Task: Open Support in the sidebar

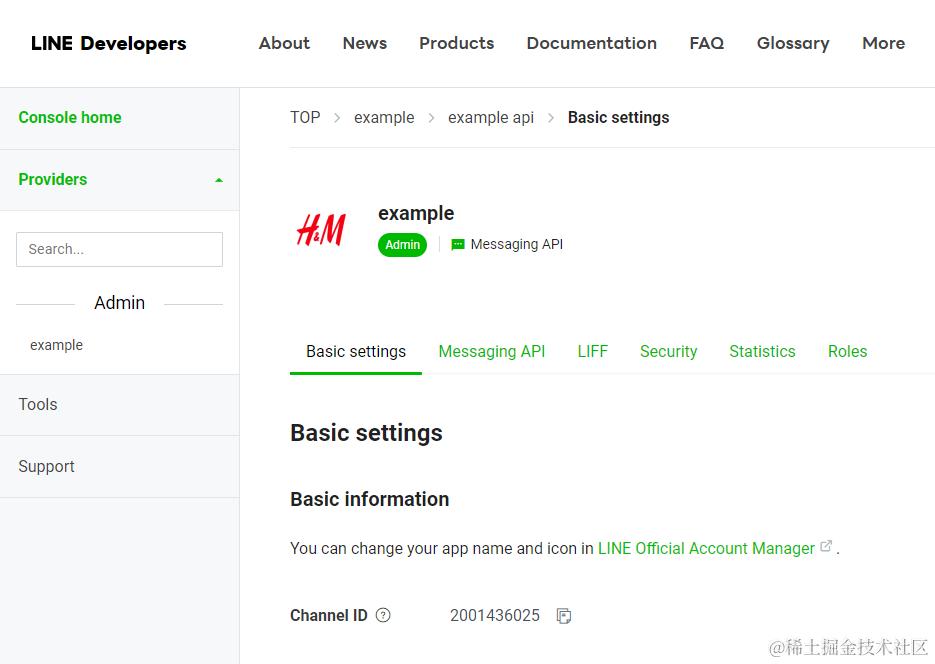Action: pyautogui.click(x=47, y=466)
